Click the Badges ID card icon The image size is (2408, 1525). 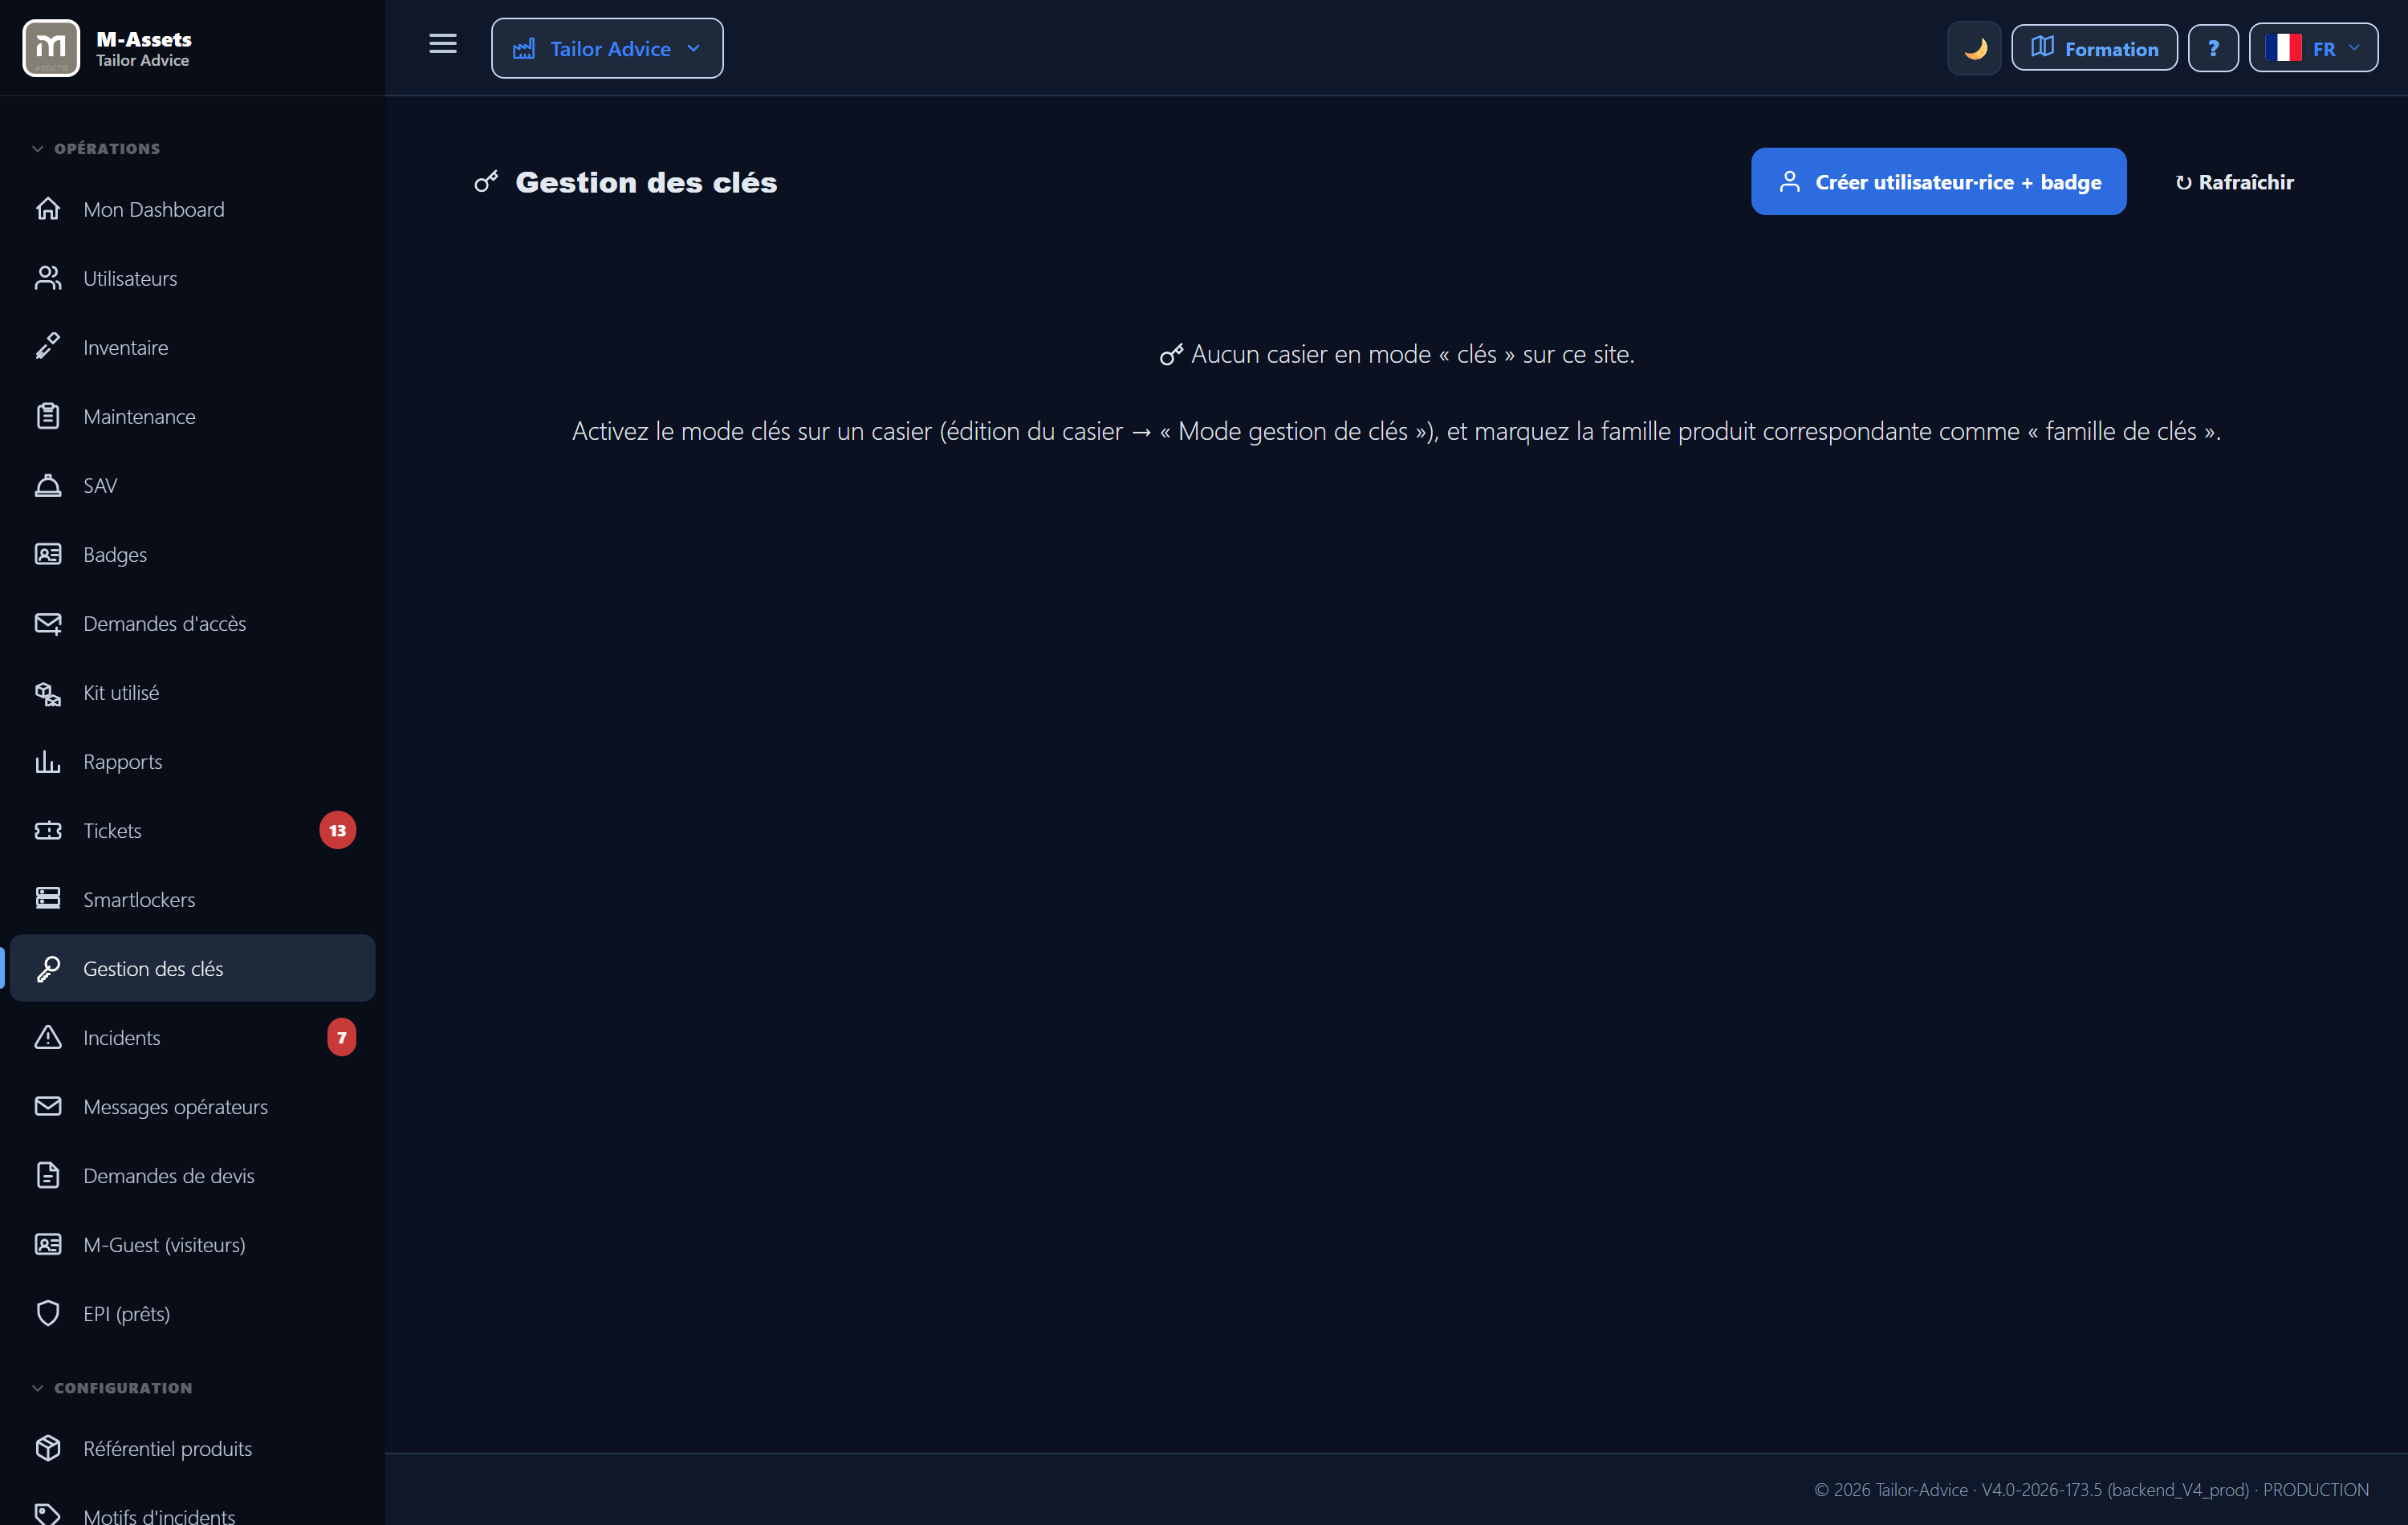pos(48,554)
